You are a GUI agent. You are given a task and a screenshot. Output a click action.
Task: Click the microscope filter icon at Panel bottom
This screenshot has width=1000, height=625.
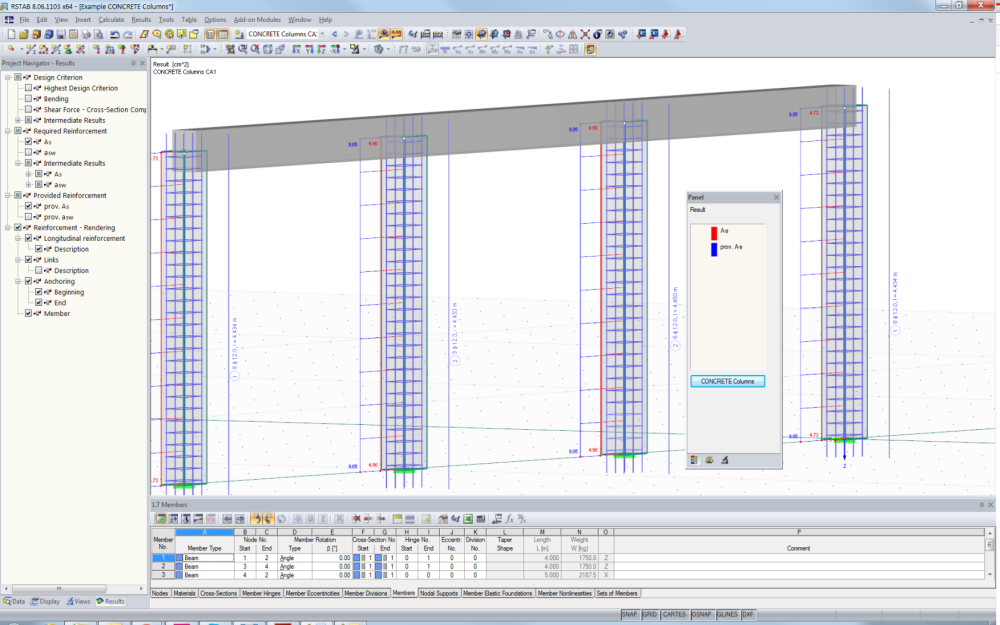coord(724,460)
